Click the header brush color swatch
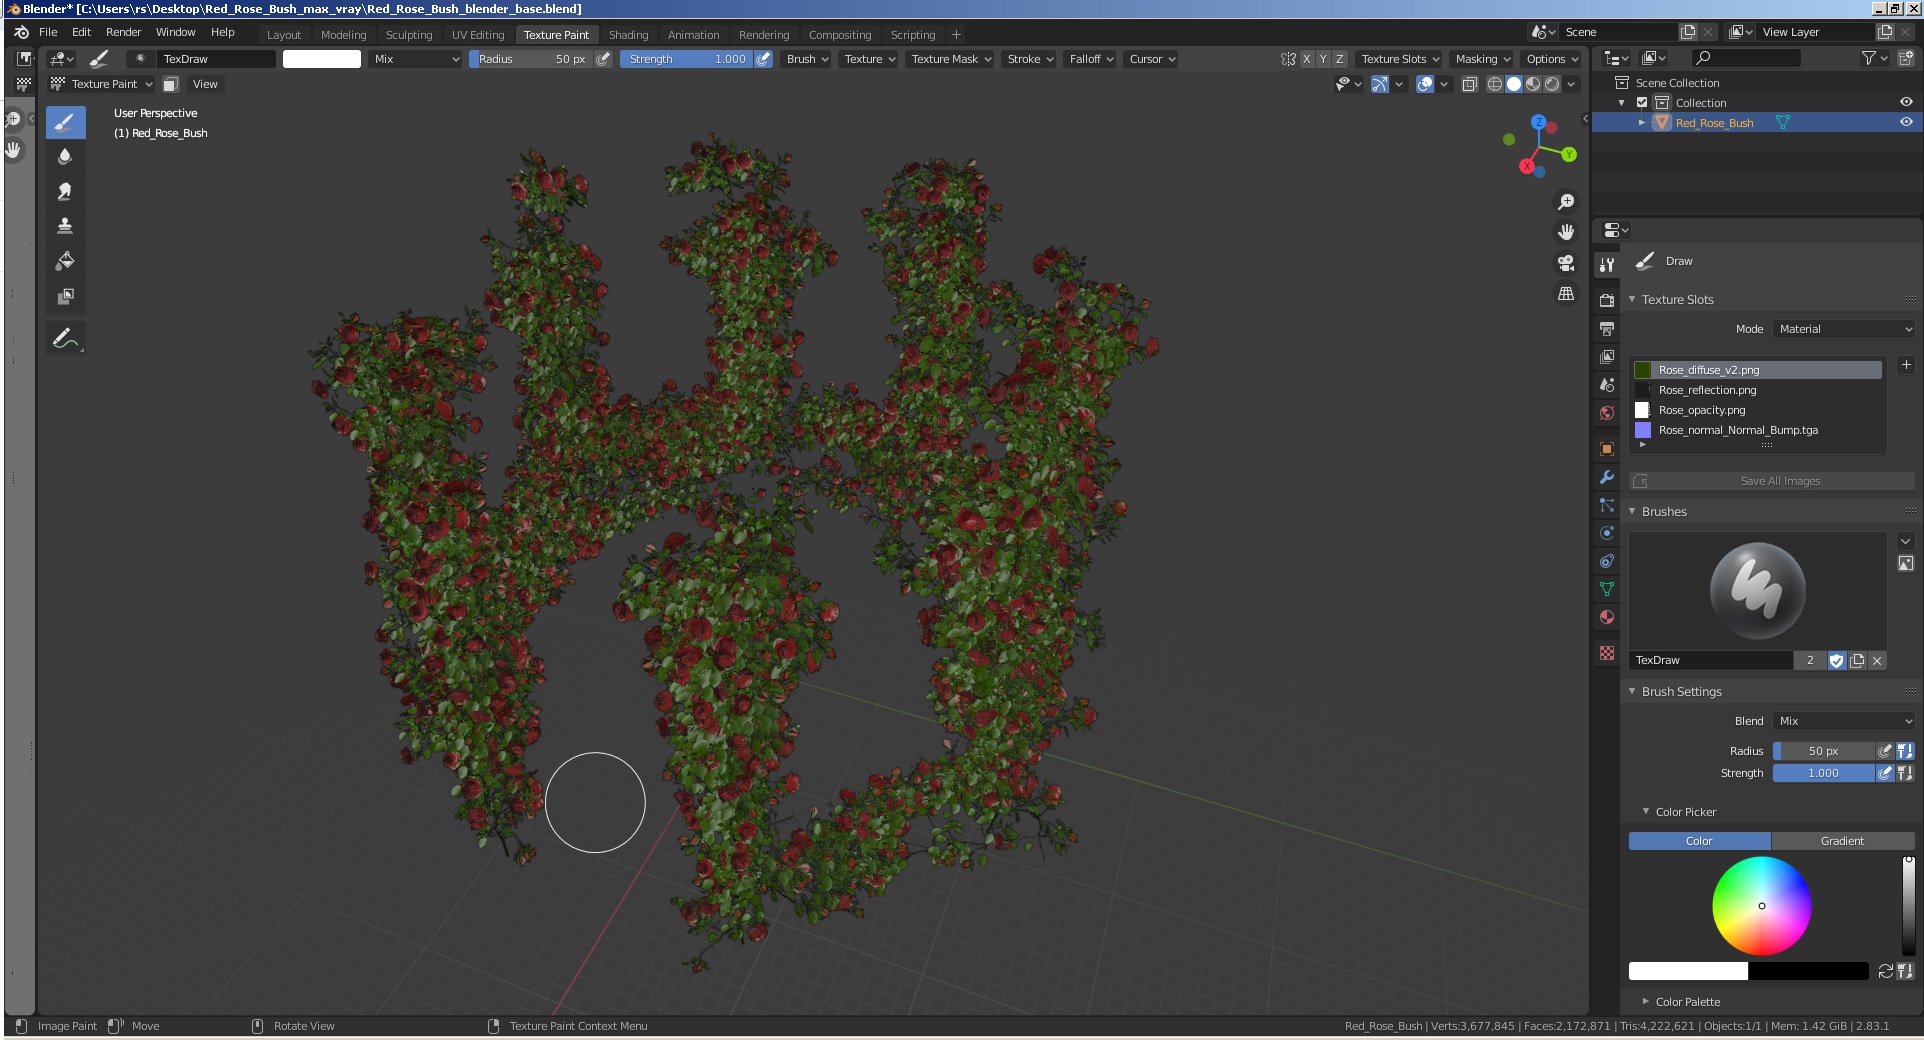 click(x=322, y=59)
